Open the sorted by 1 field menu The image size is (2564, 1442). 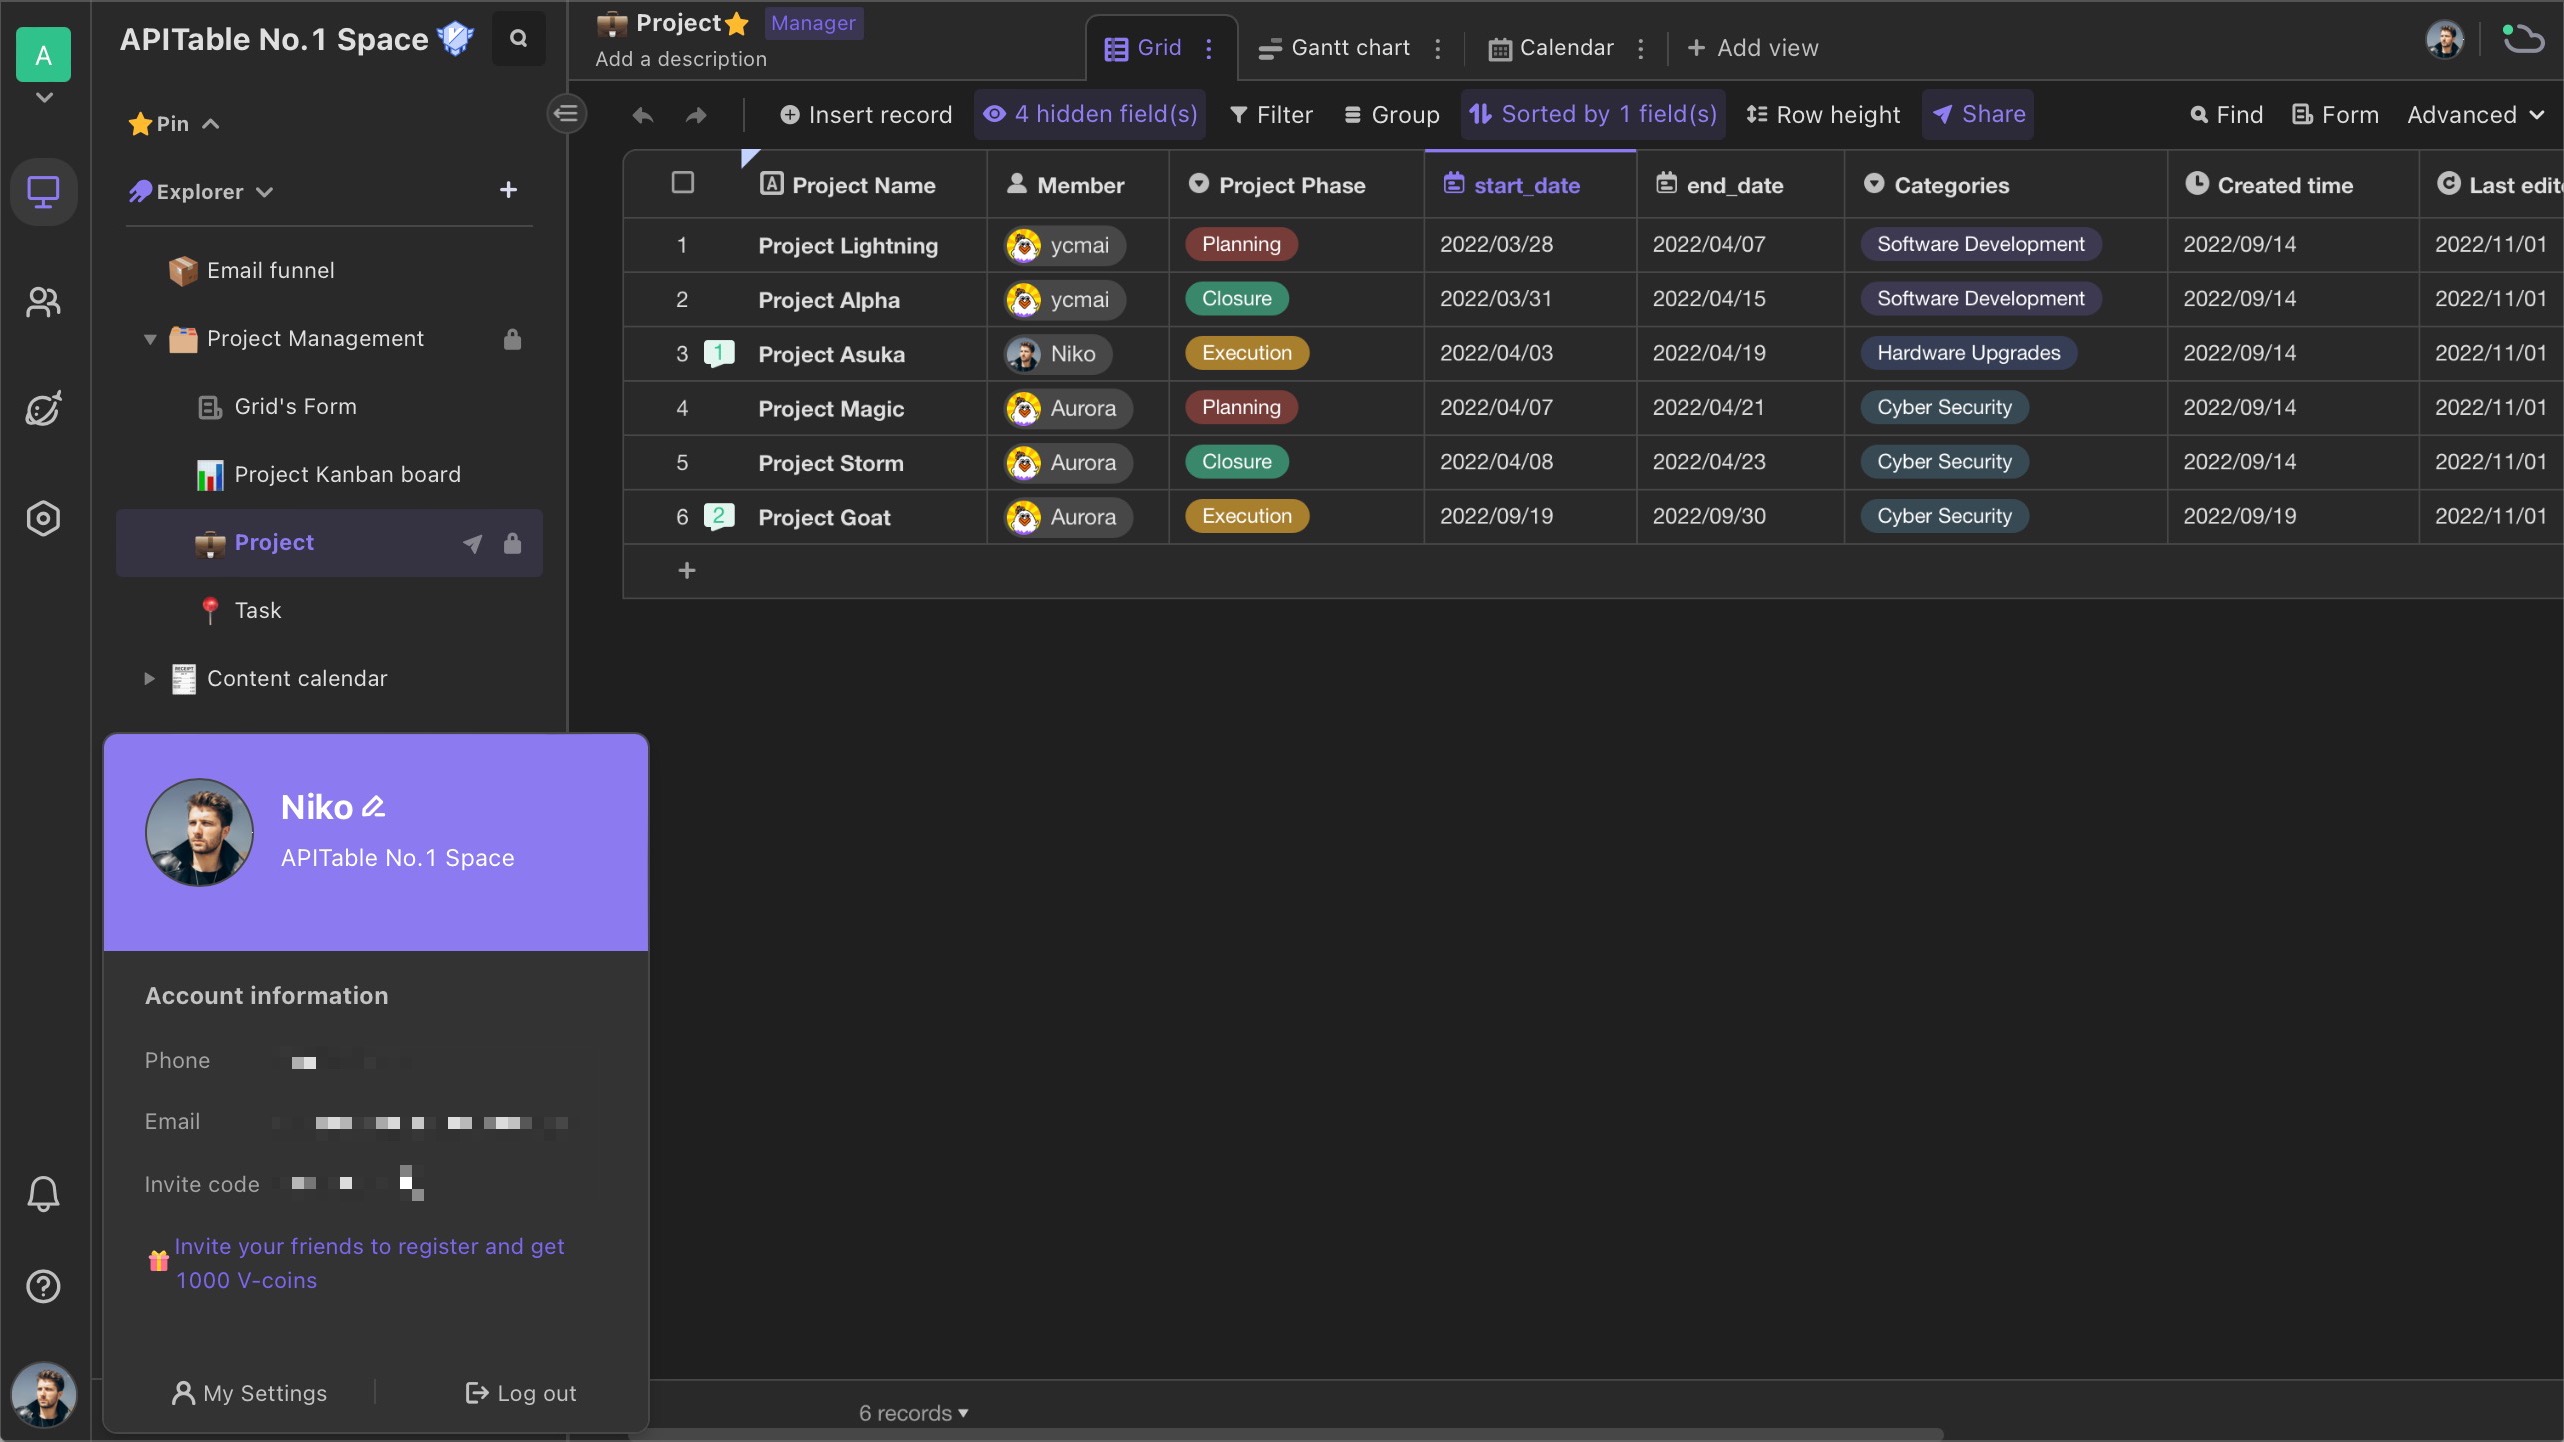coord(1592,113)
